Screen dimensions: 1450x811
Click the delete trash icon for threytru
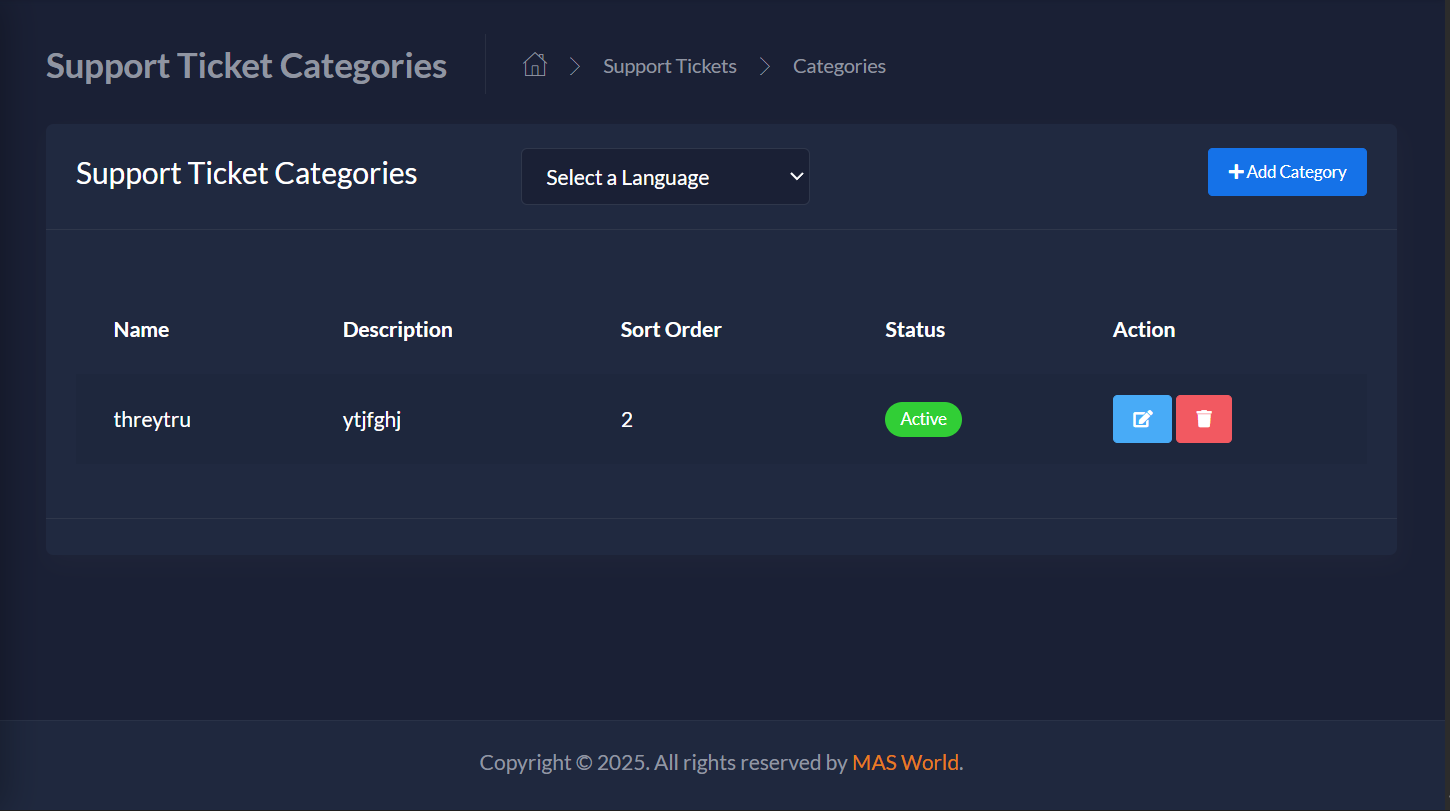[x=1204, y=419]
